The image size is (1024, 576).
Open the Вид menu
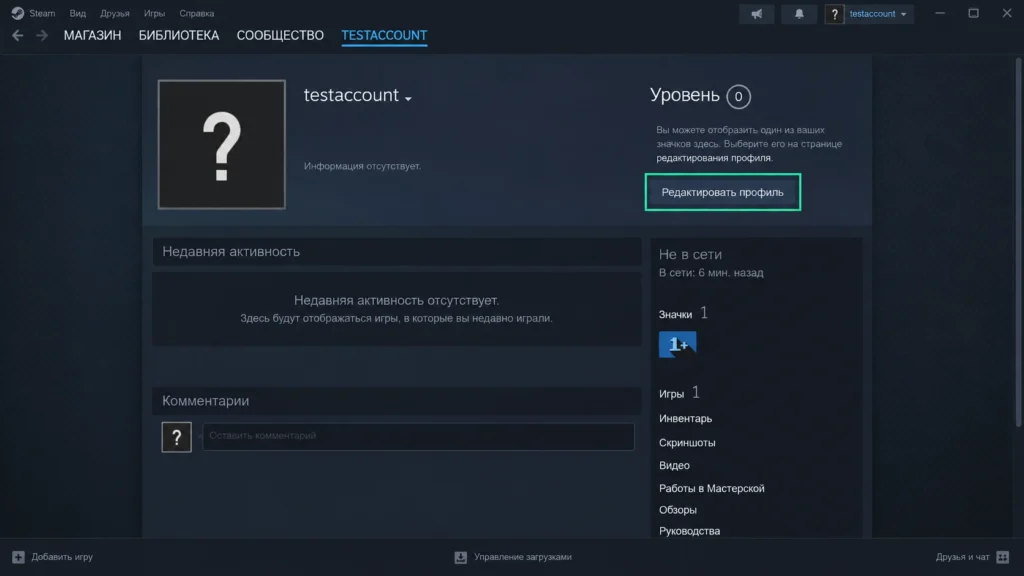click(78, 13)
